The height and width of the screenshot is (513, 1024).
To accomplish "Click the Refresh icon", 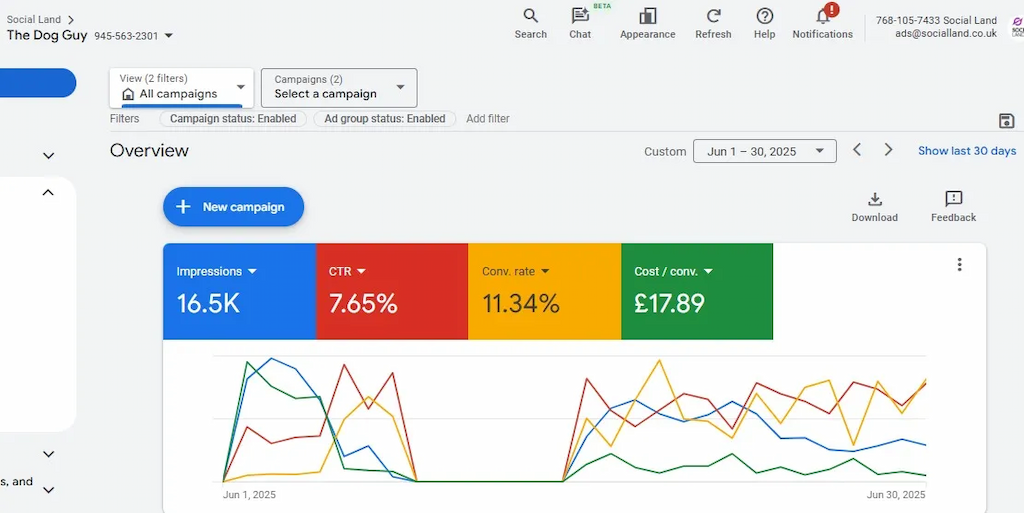I will point(713,16).
